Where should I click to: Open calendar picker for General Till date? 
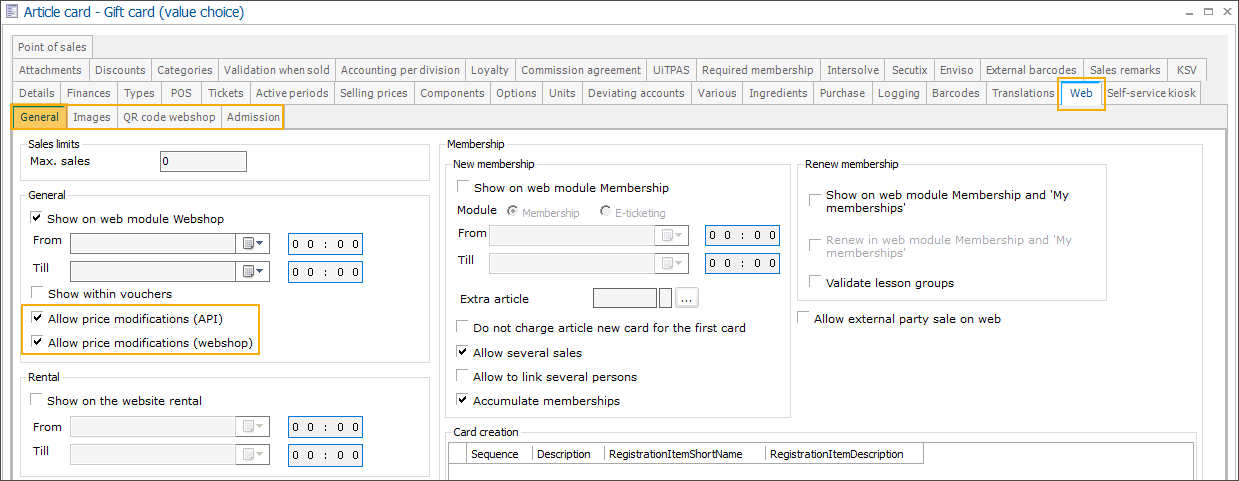click(247, 271)
